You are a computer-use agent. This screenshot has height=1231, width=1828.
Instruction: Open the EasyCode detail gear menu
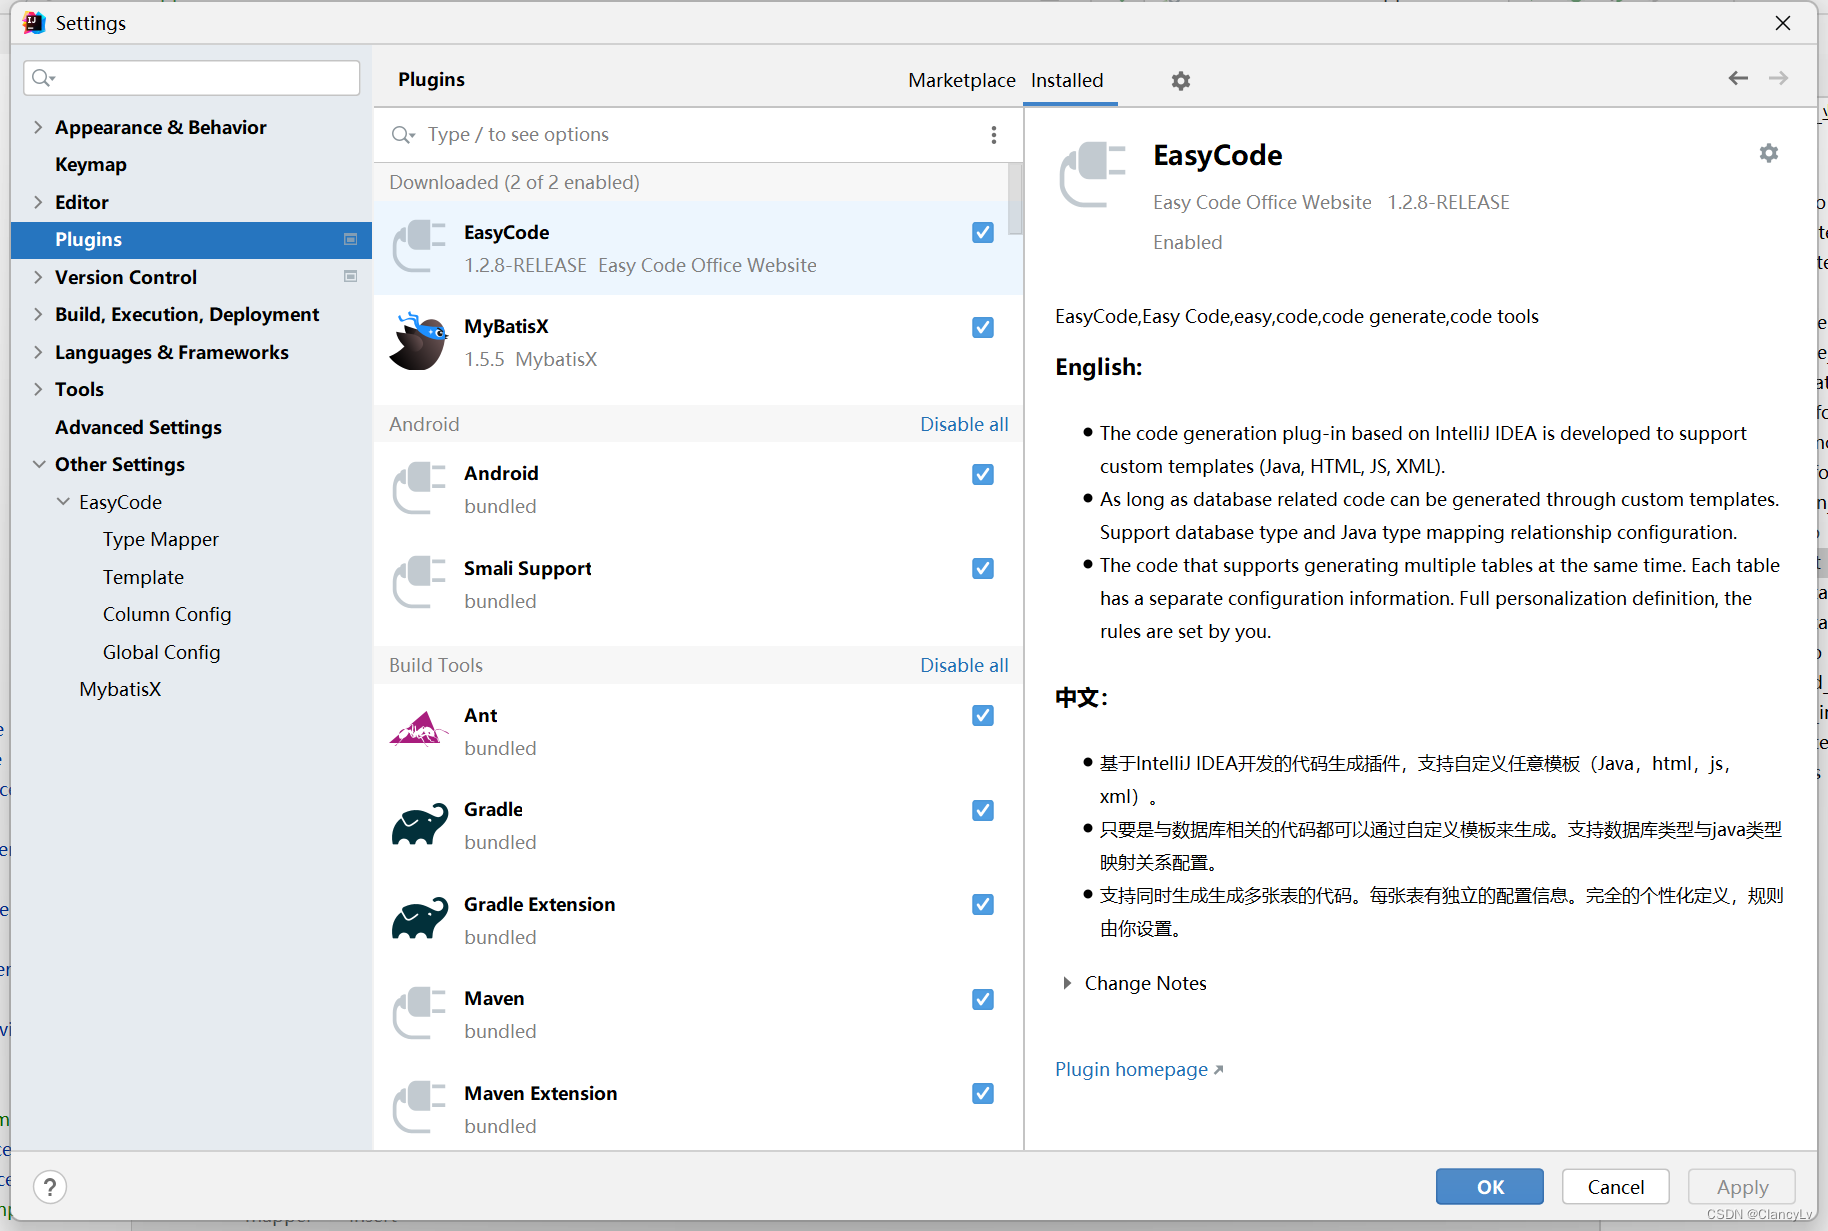click(x=1769, y=153)
